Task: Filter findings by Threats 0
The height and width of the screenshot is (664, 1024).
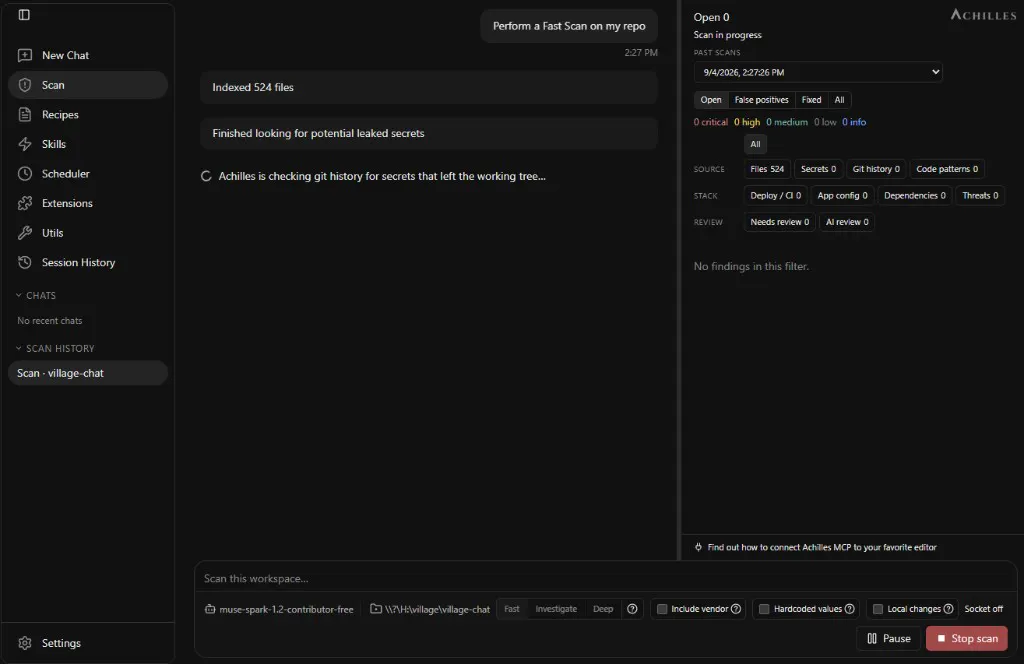Action: click(980, 196)
